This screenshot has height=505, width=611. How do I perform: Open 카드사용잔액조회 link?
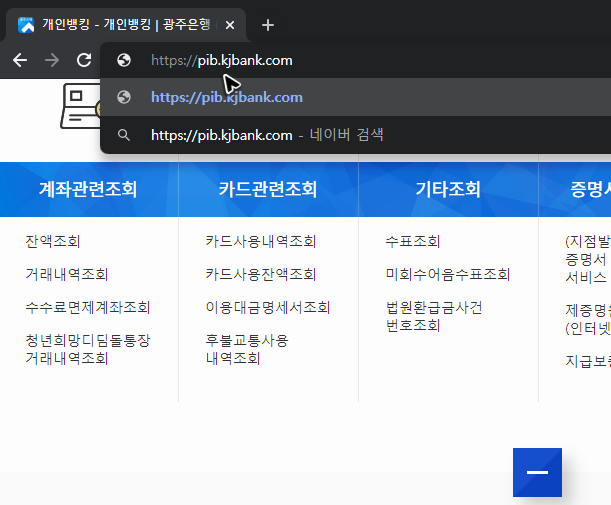261,274
